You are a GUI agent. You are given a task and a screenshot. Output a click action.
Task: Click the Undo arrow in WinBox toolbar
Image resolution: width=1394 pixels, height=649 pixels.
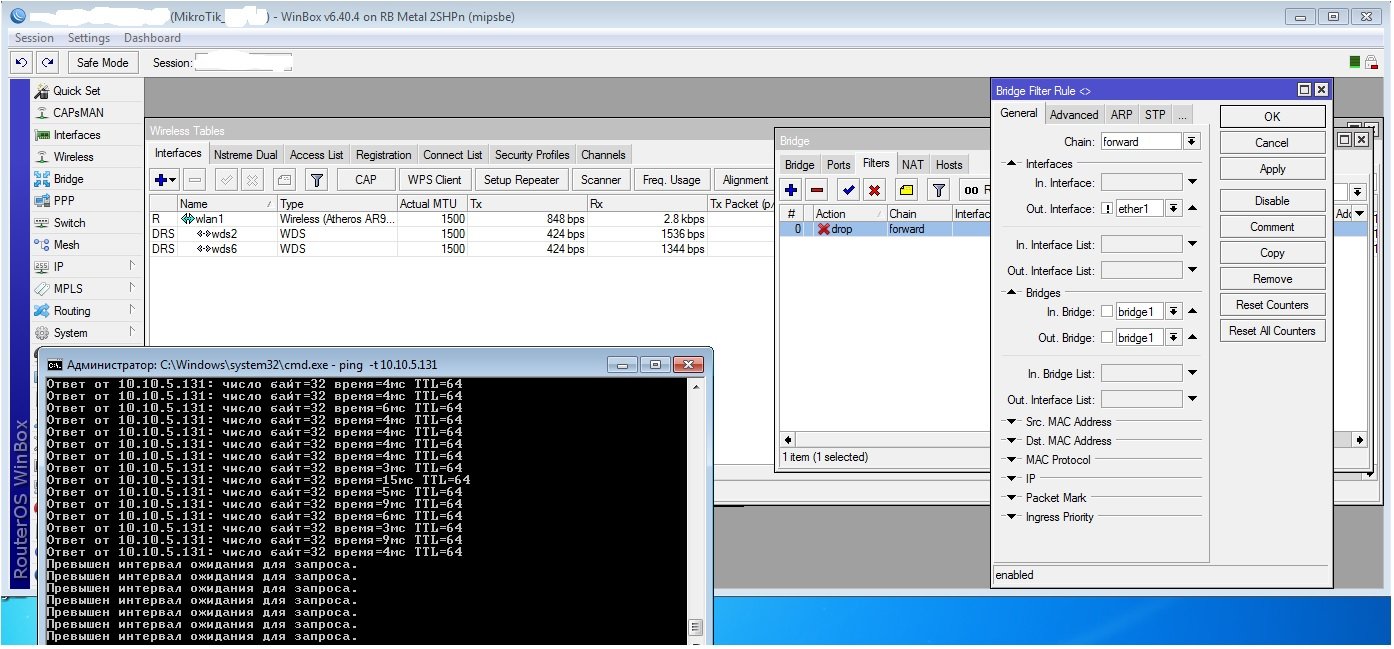[x=22, y=62]
